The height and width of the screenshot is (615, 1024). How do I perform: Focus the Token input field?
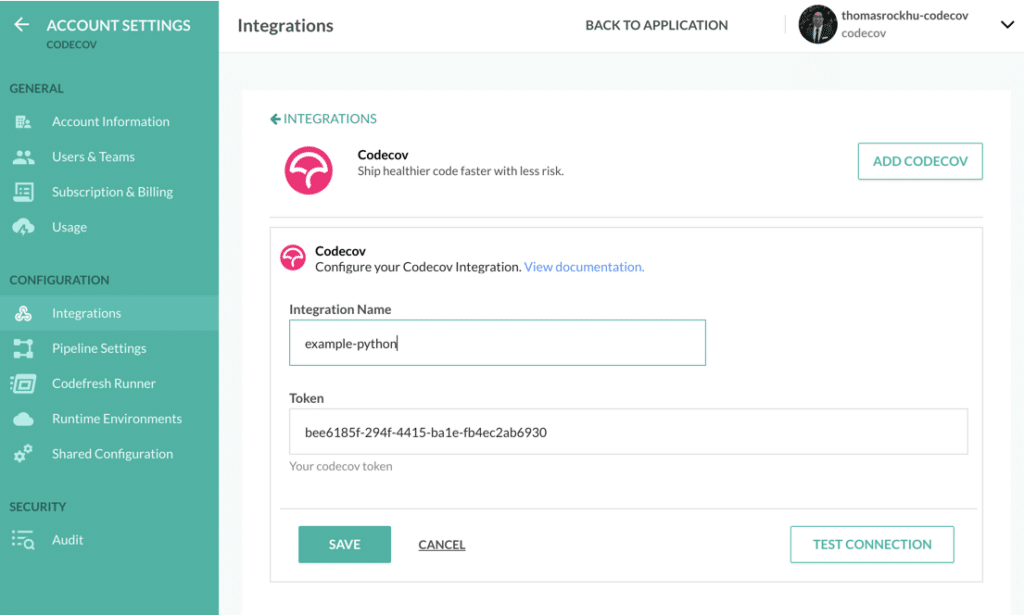(628, 432)
